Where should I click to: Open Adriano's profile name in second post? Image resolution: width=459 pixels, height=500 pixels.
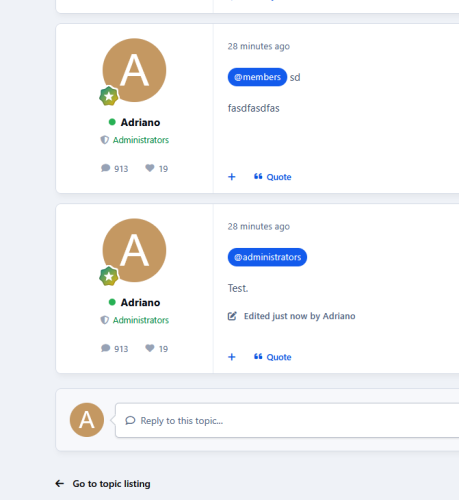pyautogui.click(x=140, y=302)
